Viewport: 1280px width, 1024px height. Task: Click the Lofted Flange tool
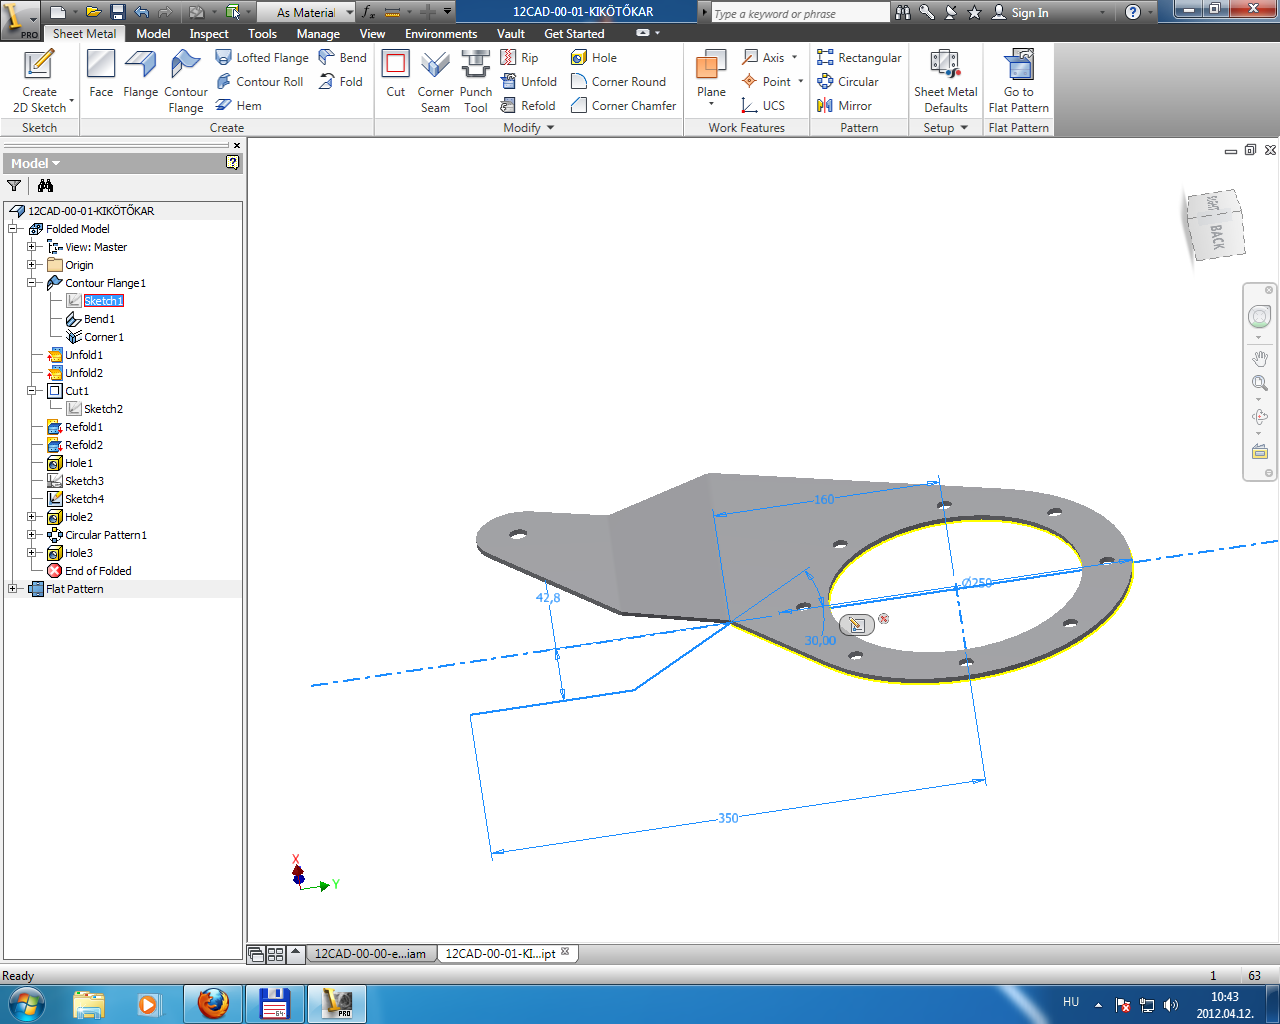262,58
